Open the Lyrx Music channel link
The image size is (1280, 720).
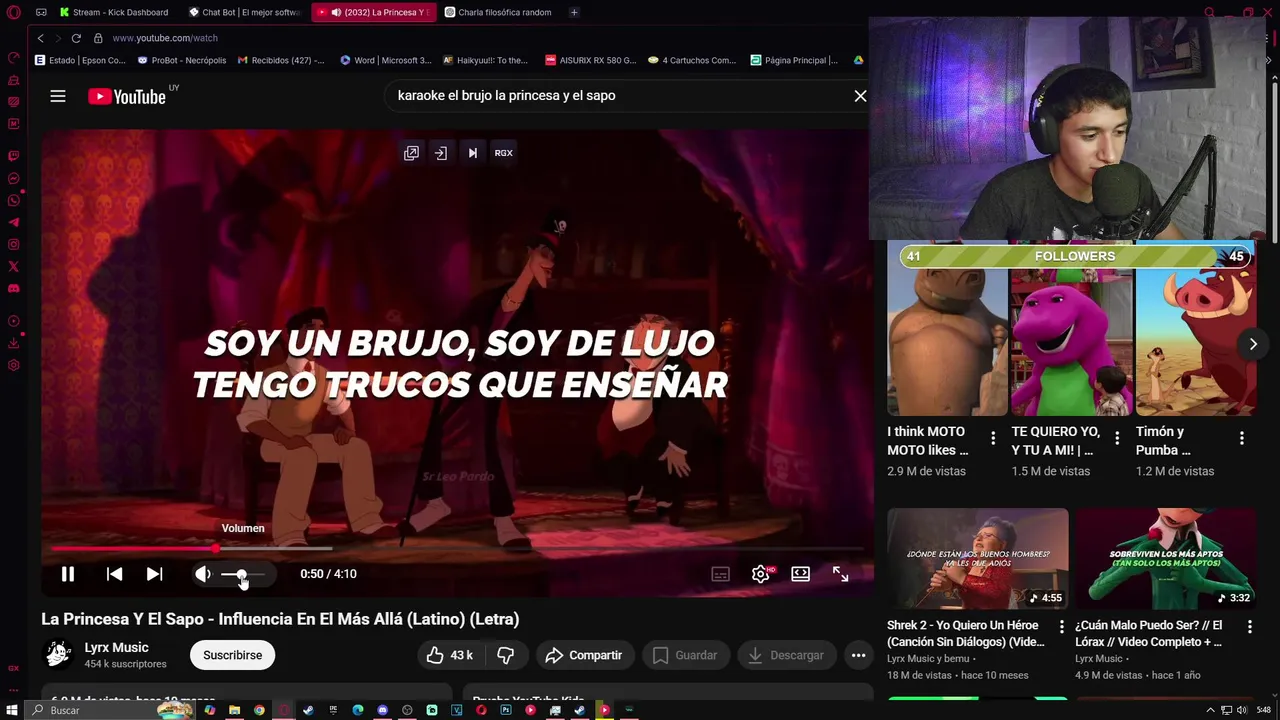116,647
